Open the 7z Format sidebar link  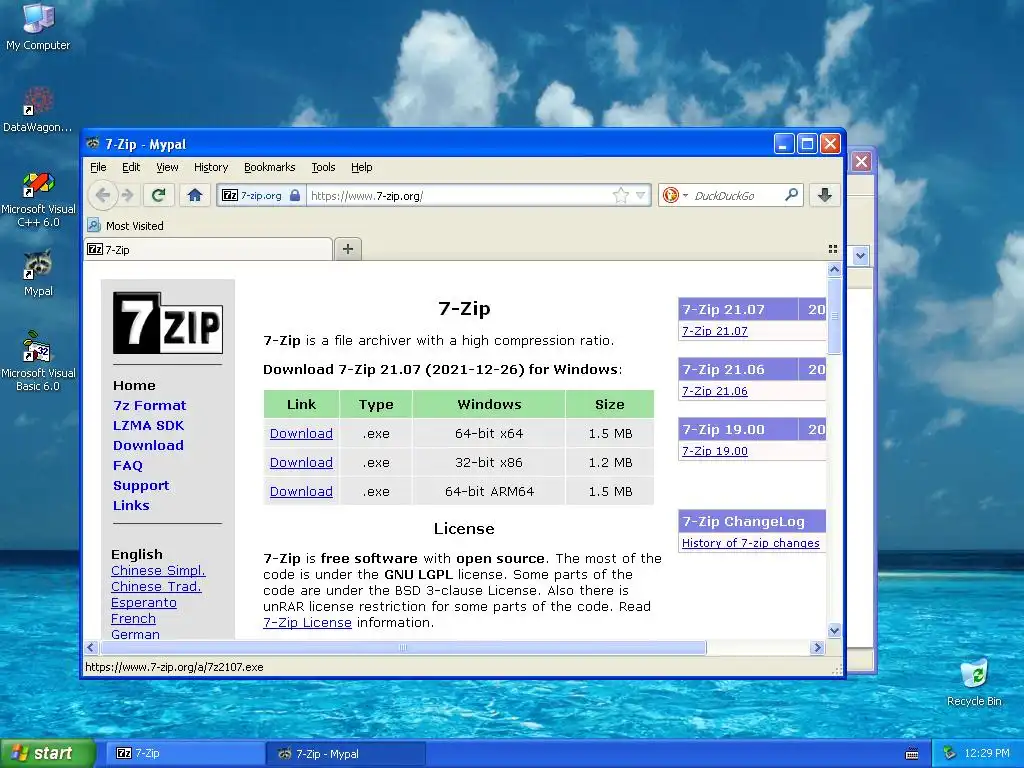[150, 406]
